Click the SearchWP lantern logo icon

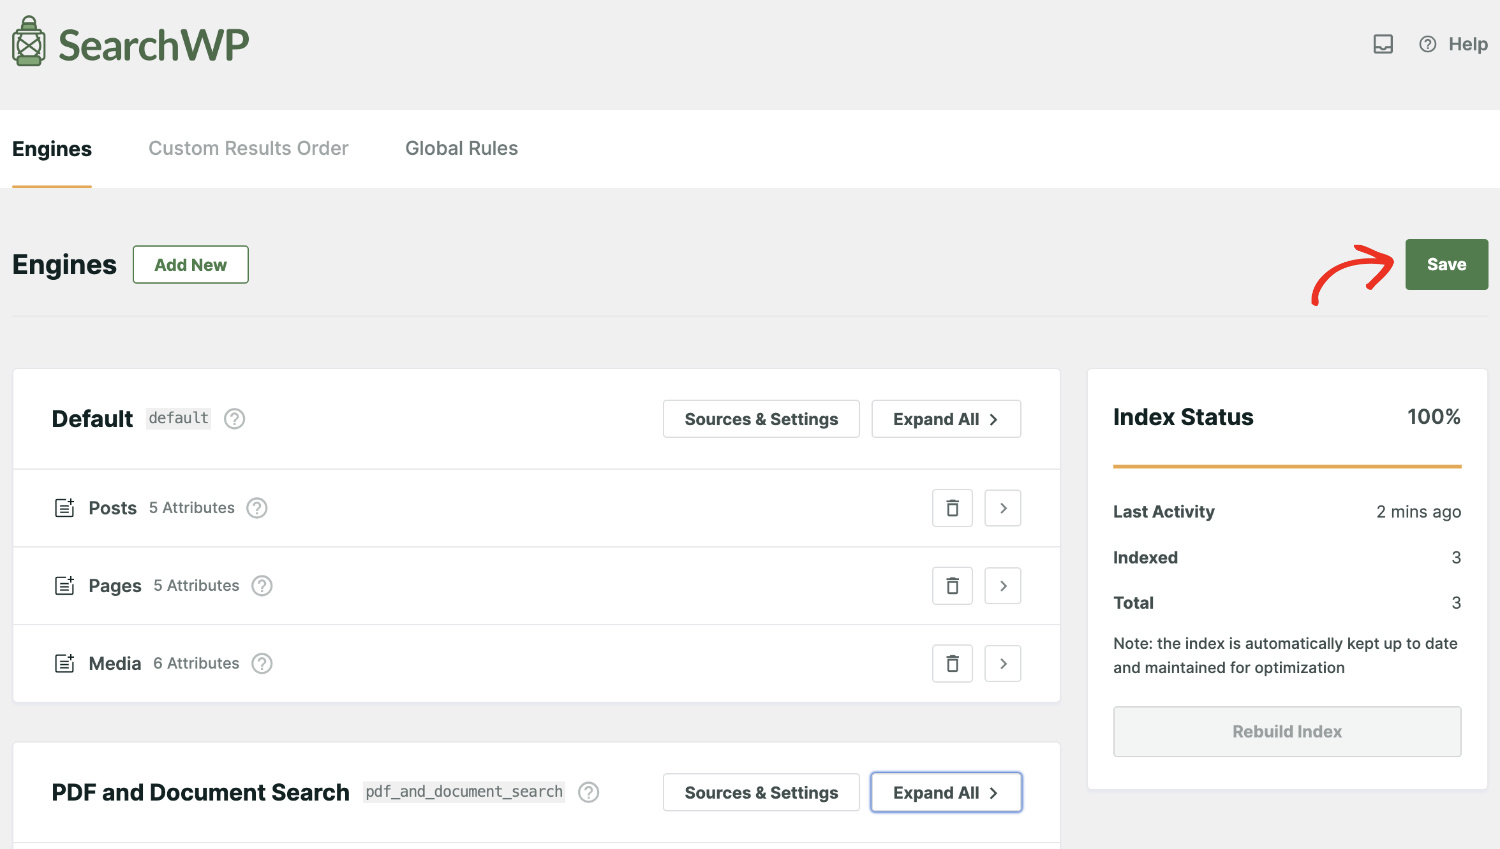pyautogui.click(x=29, y=40)
